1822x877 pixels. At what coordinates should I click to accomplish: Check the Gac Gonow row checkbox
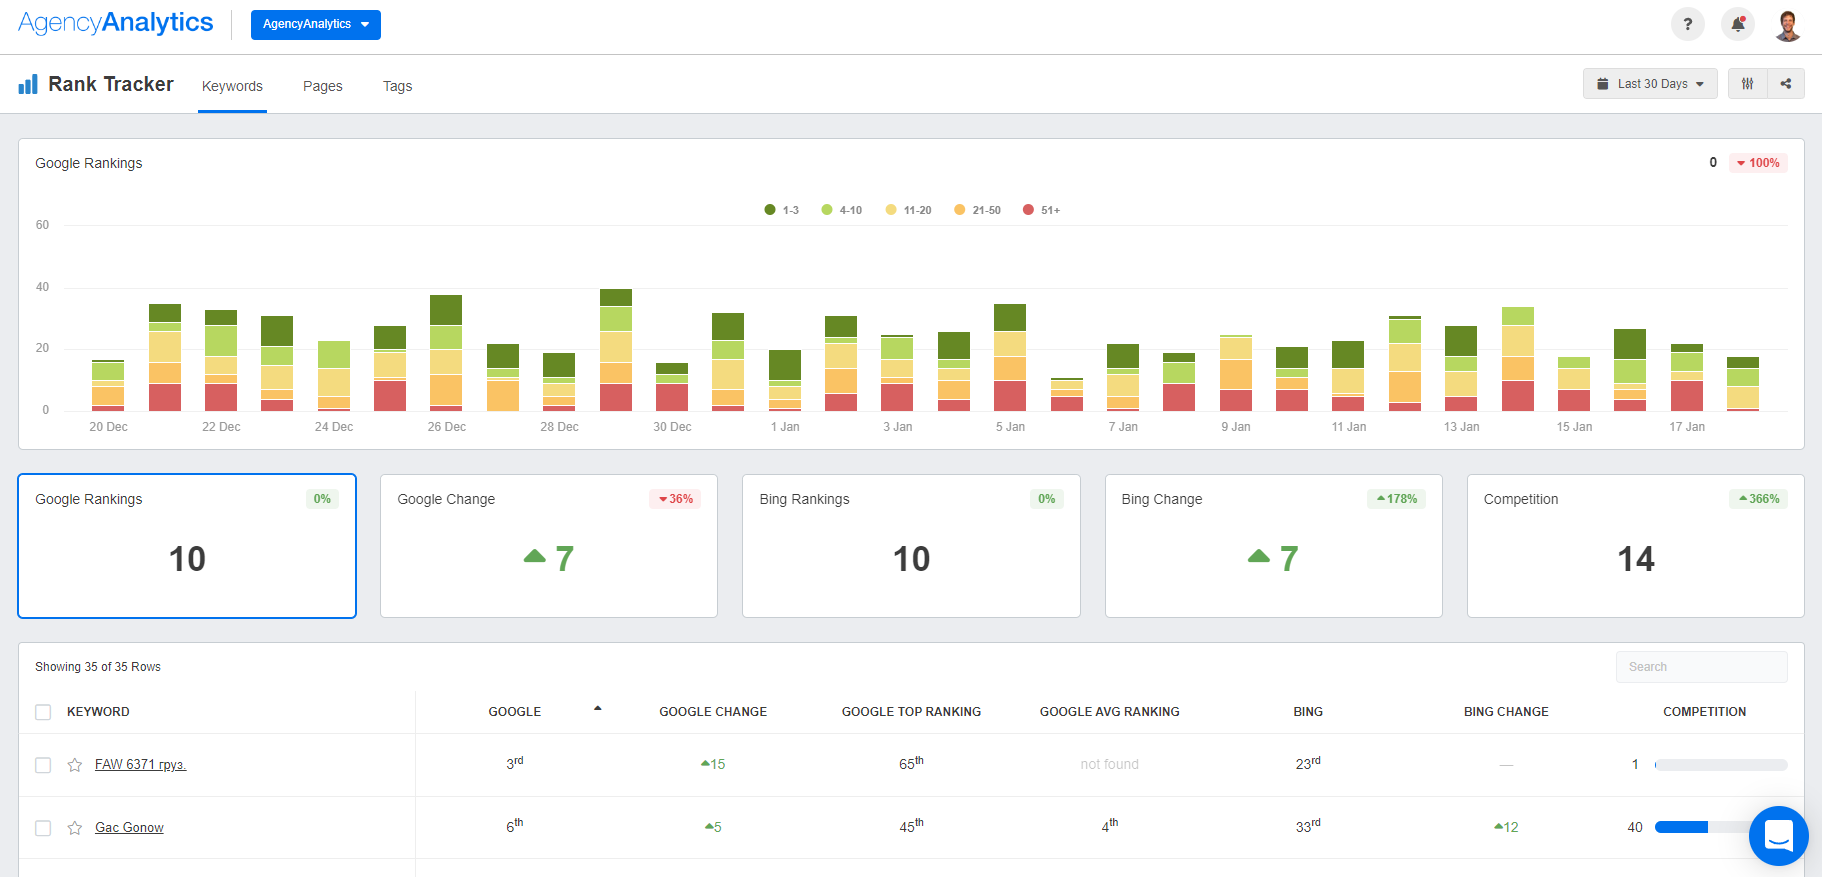(x=43, y=828)
